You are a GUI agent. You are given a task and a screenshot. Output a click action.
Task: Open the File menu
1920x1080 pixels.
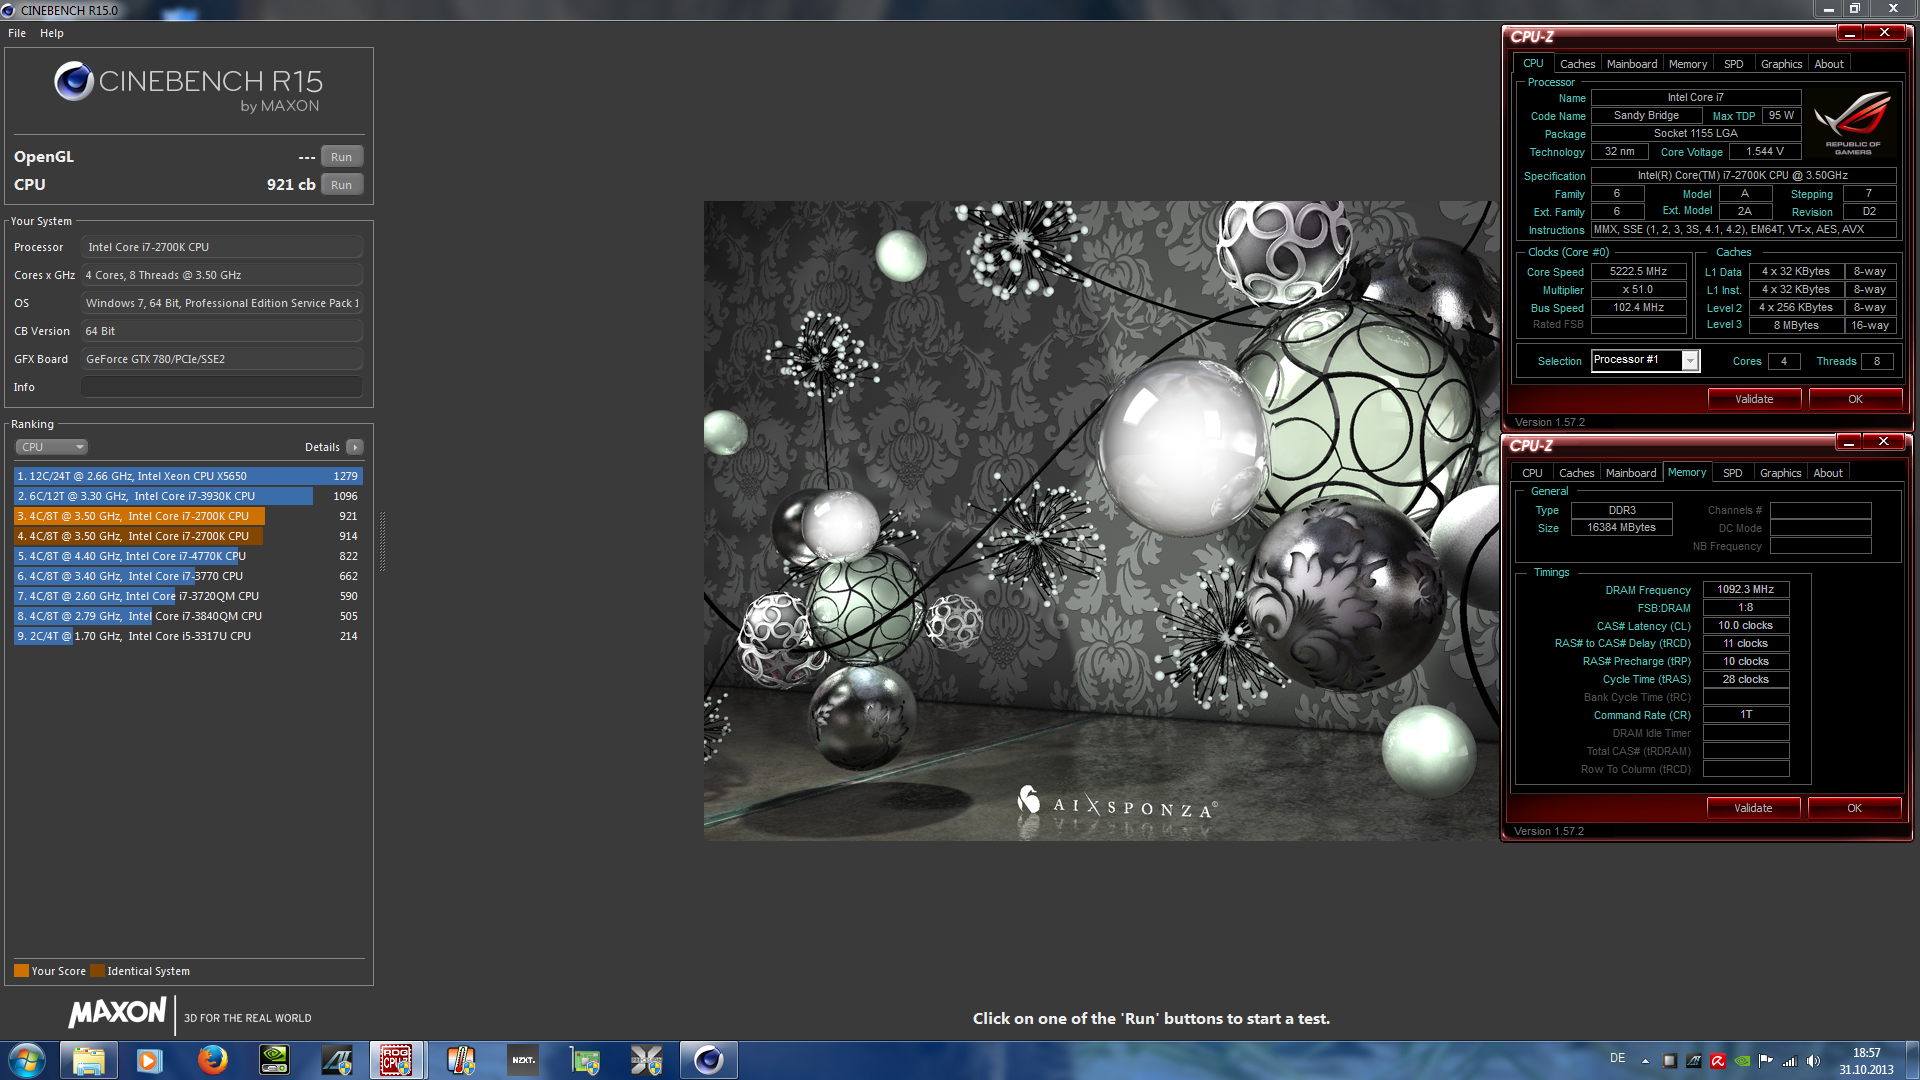coord(17,33)
